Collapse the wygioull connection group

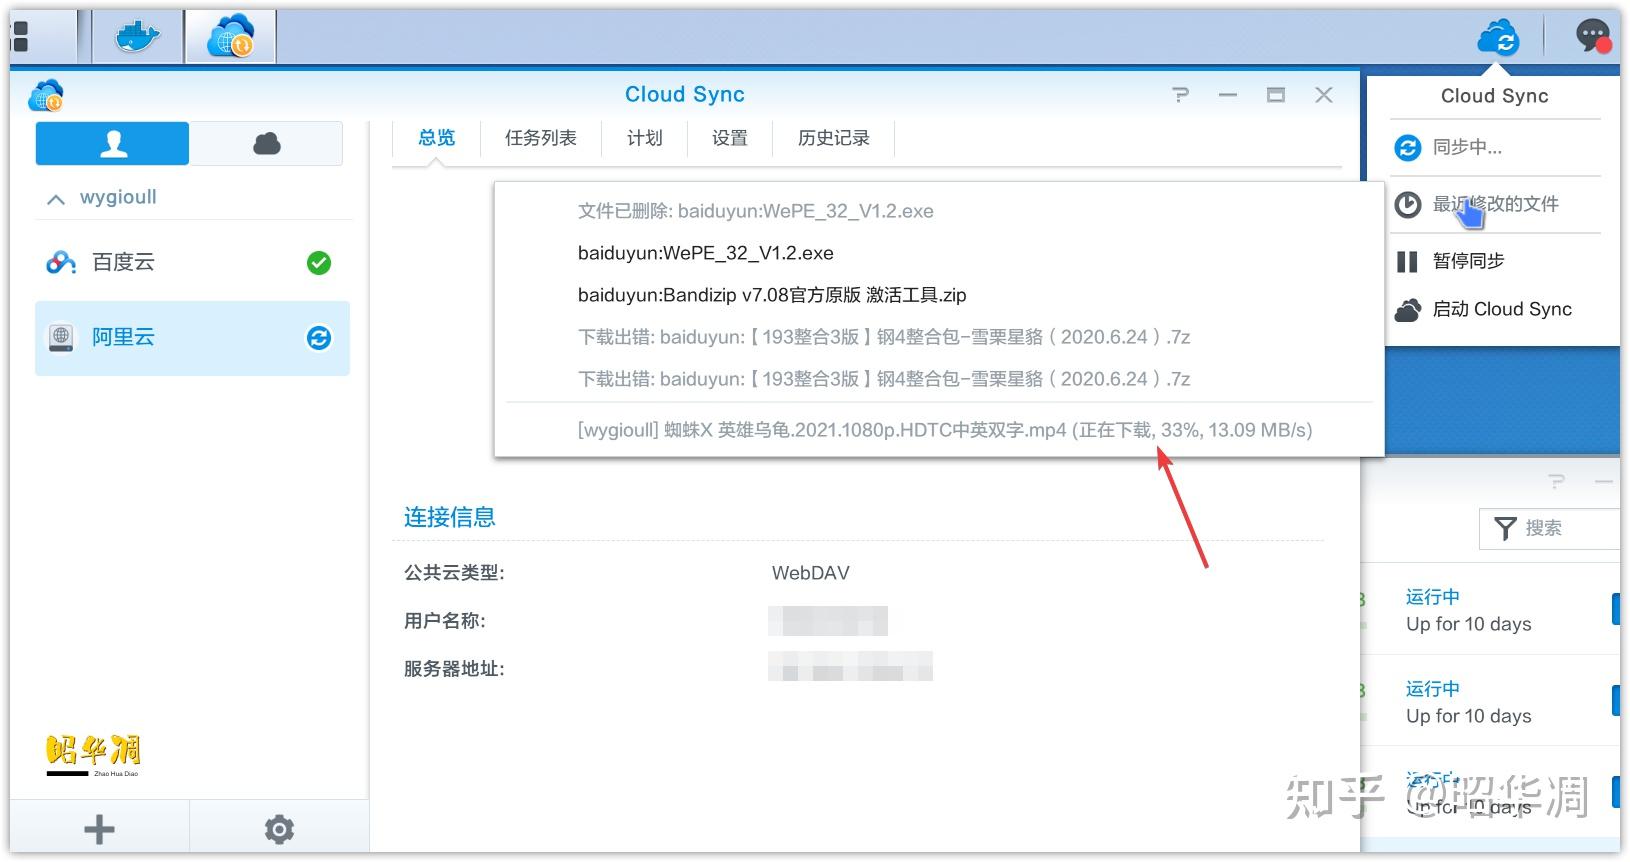[56, 198]
